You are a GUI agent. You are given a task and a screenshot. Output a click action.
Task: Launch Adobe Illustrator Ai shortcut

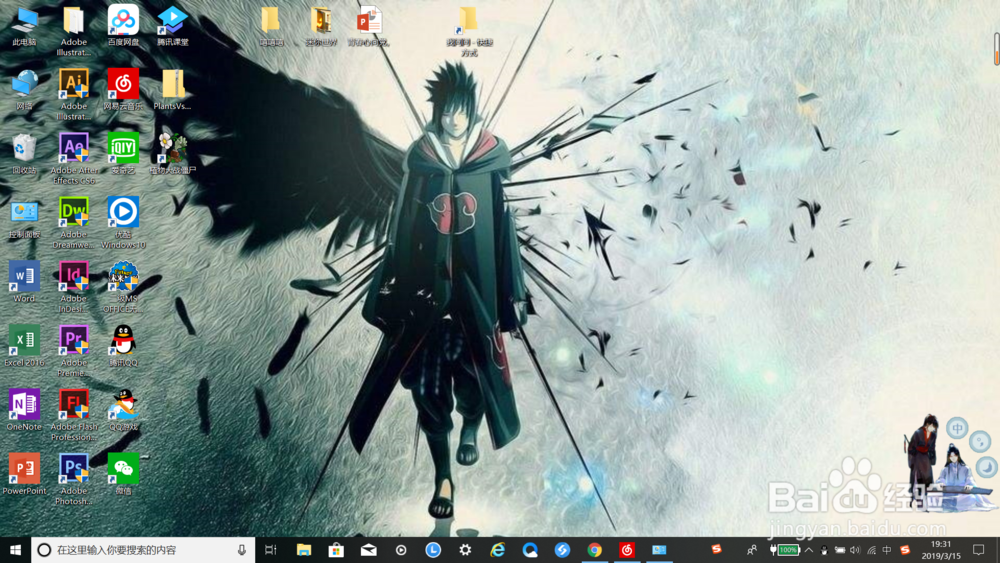[73, 94]
